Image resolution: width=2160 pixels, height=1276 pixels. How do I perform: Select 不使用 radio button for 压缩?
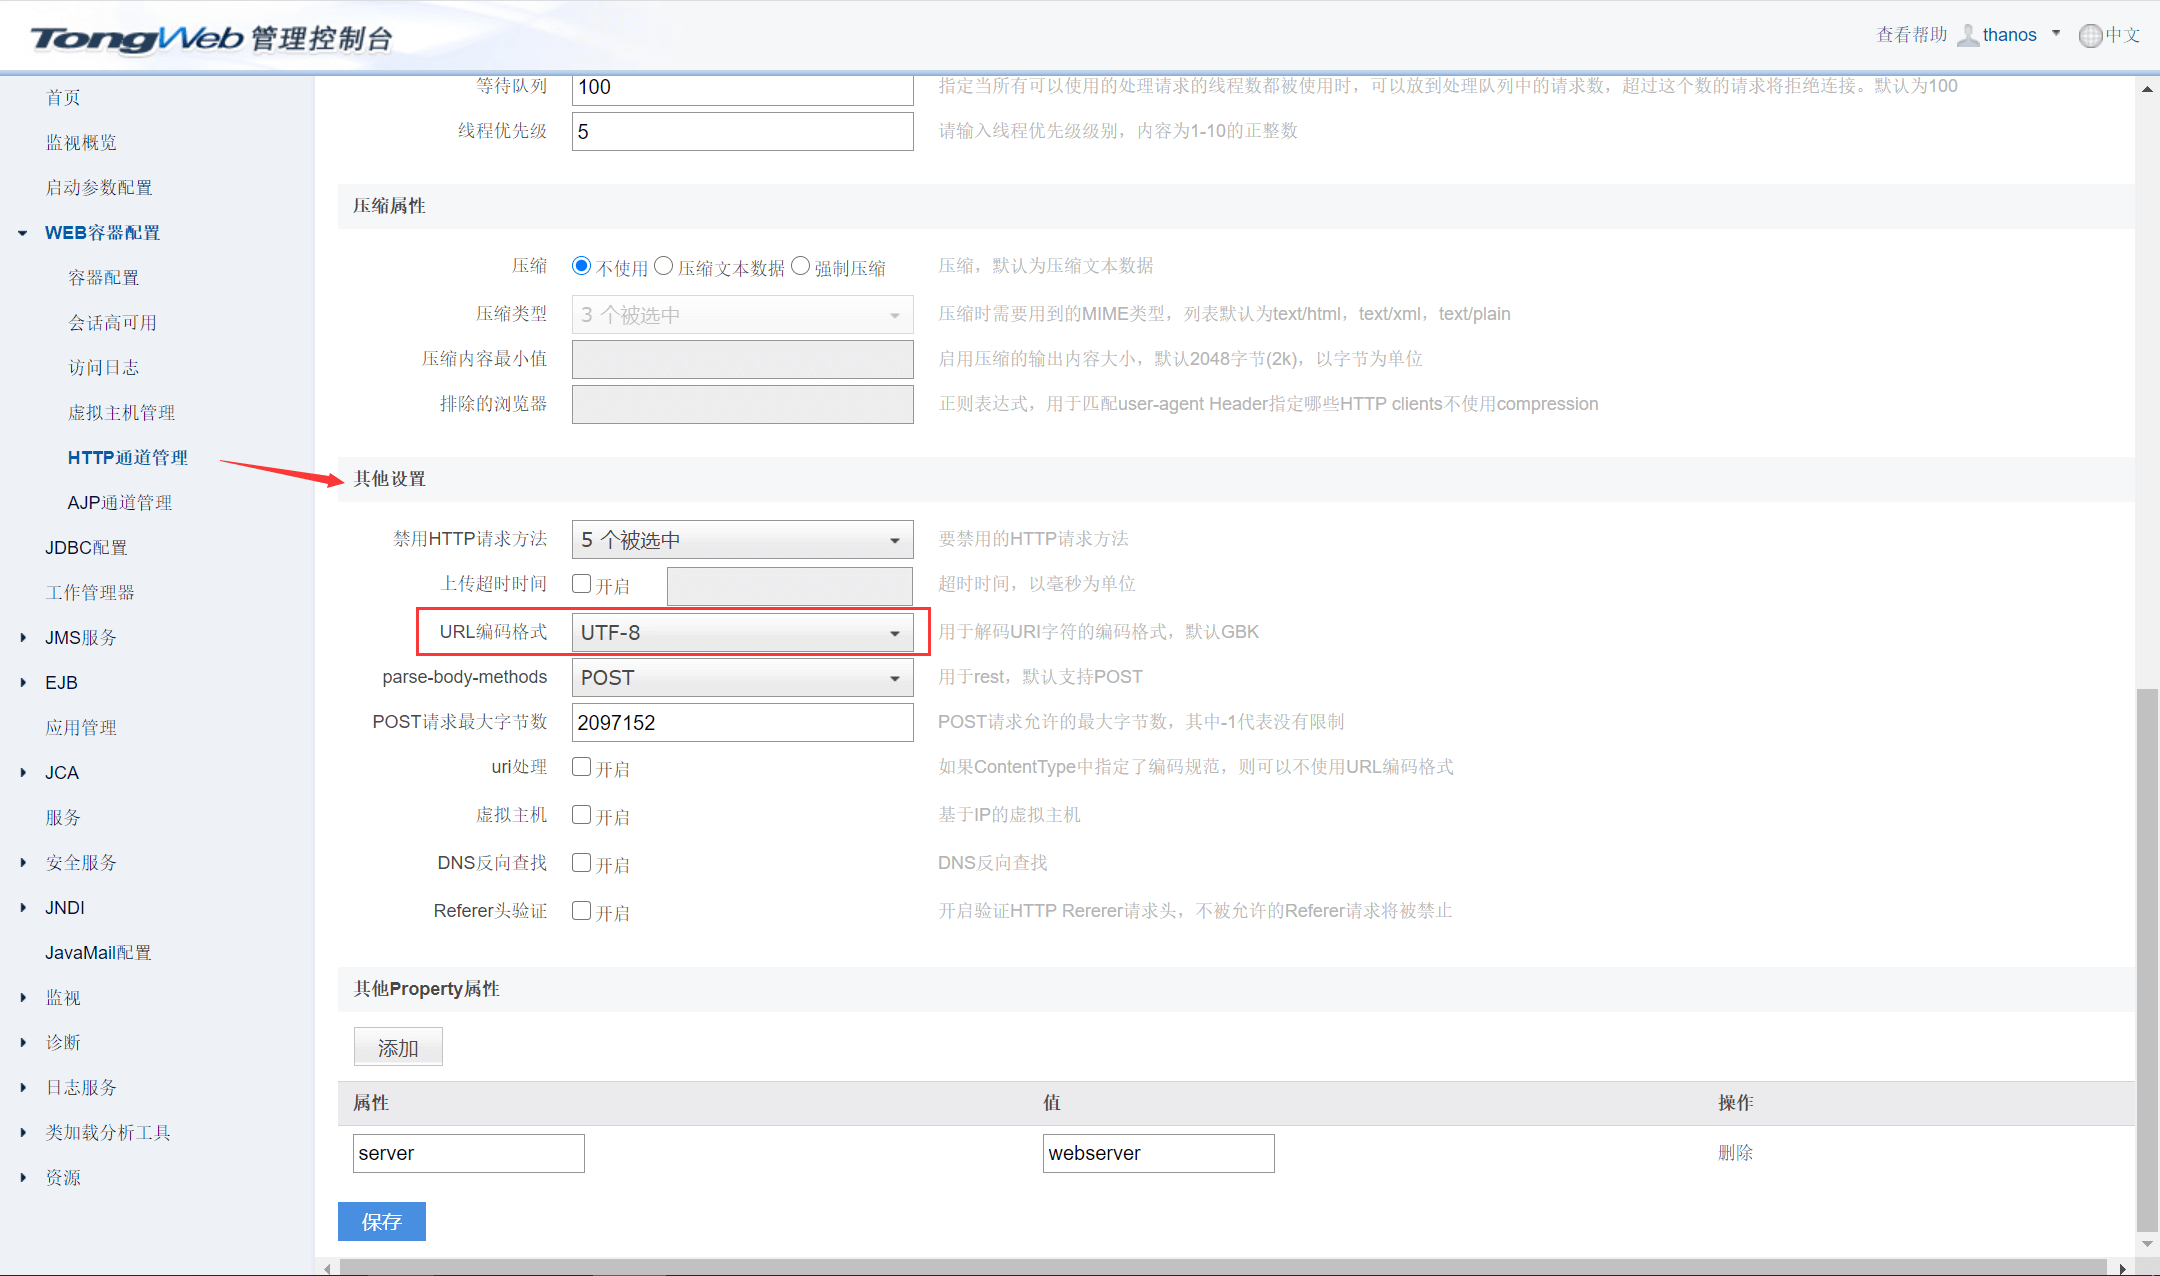point(580,267)
